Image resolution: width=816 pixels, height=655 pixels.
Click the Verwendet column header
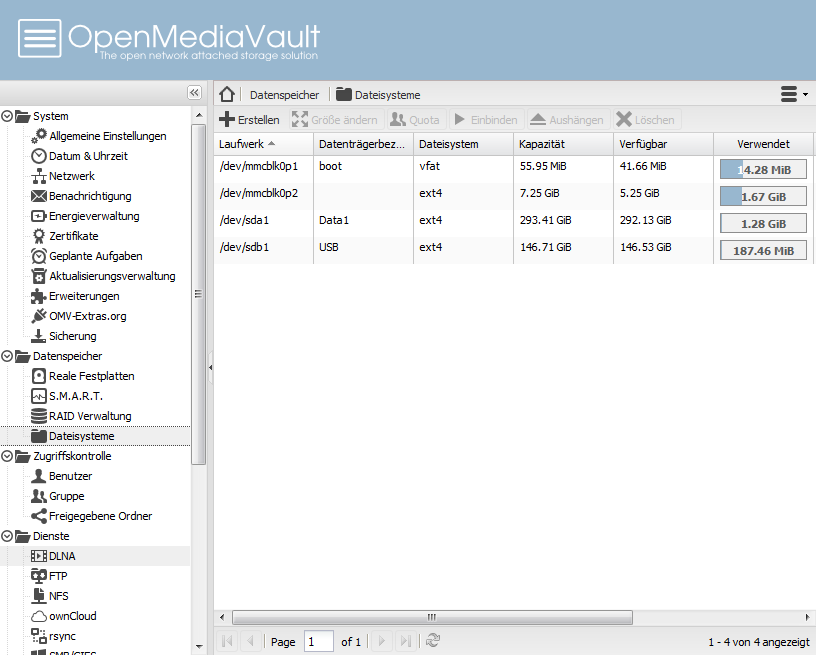tap(763, 144)
